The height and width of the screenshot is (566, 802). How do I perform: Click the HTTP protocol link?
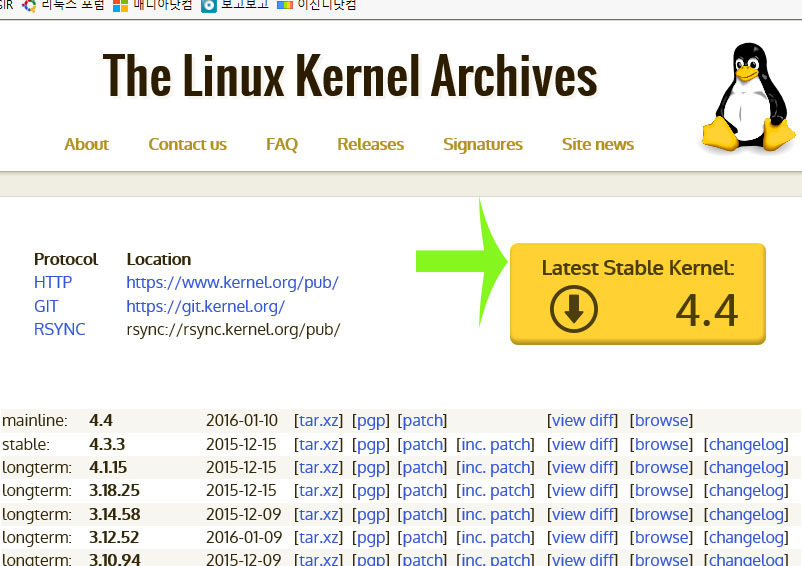point(53,282)
